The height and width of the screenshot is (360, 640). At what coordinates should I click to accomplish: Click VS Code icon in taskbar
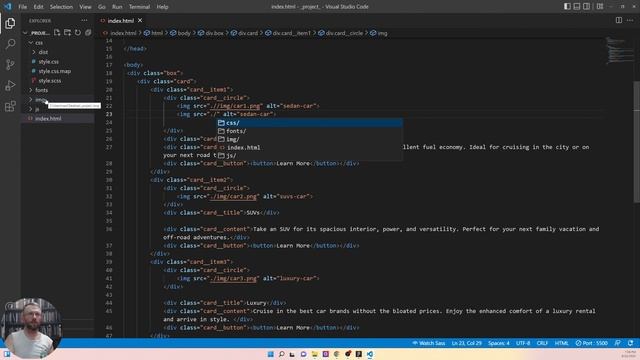click(369, 354)
